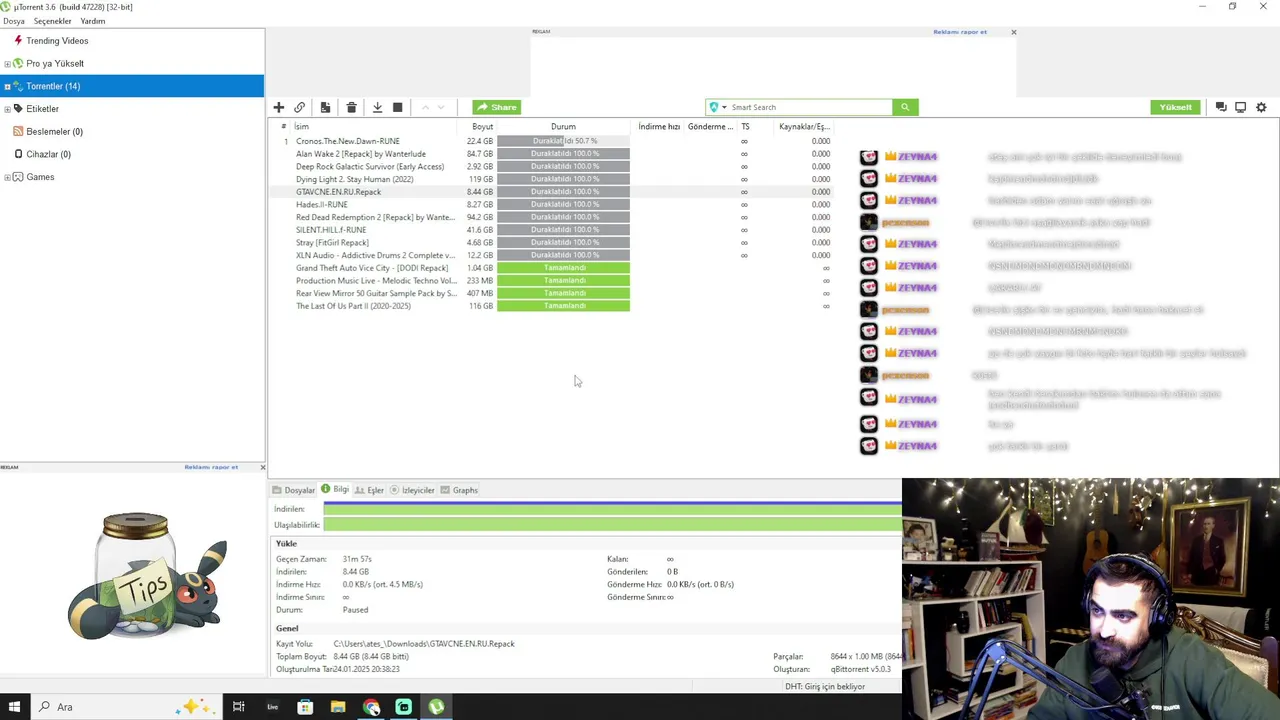Image resolution: width=1280 pixels, height=720 pixels.
Task: Click the Tips jar advertisement image
Action: click(x=148, y=576)
